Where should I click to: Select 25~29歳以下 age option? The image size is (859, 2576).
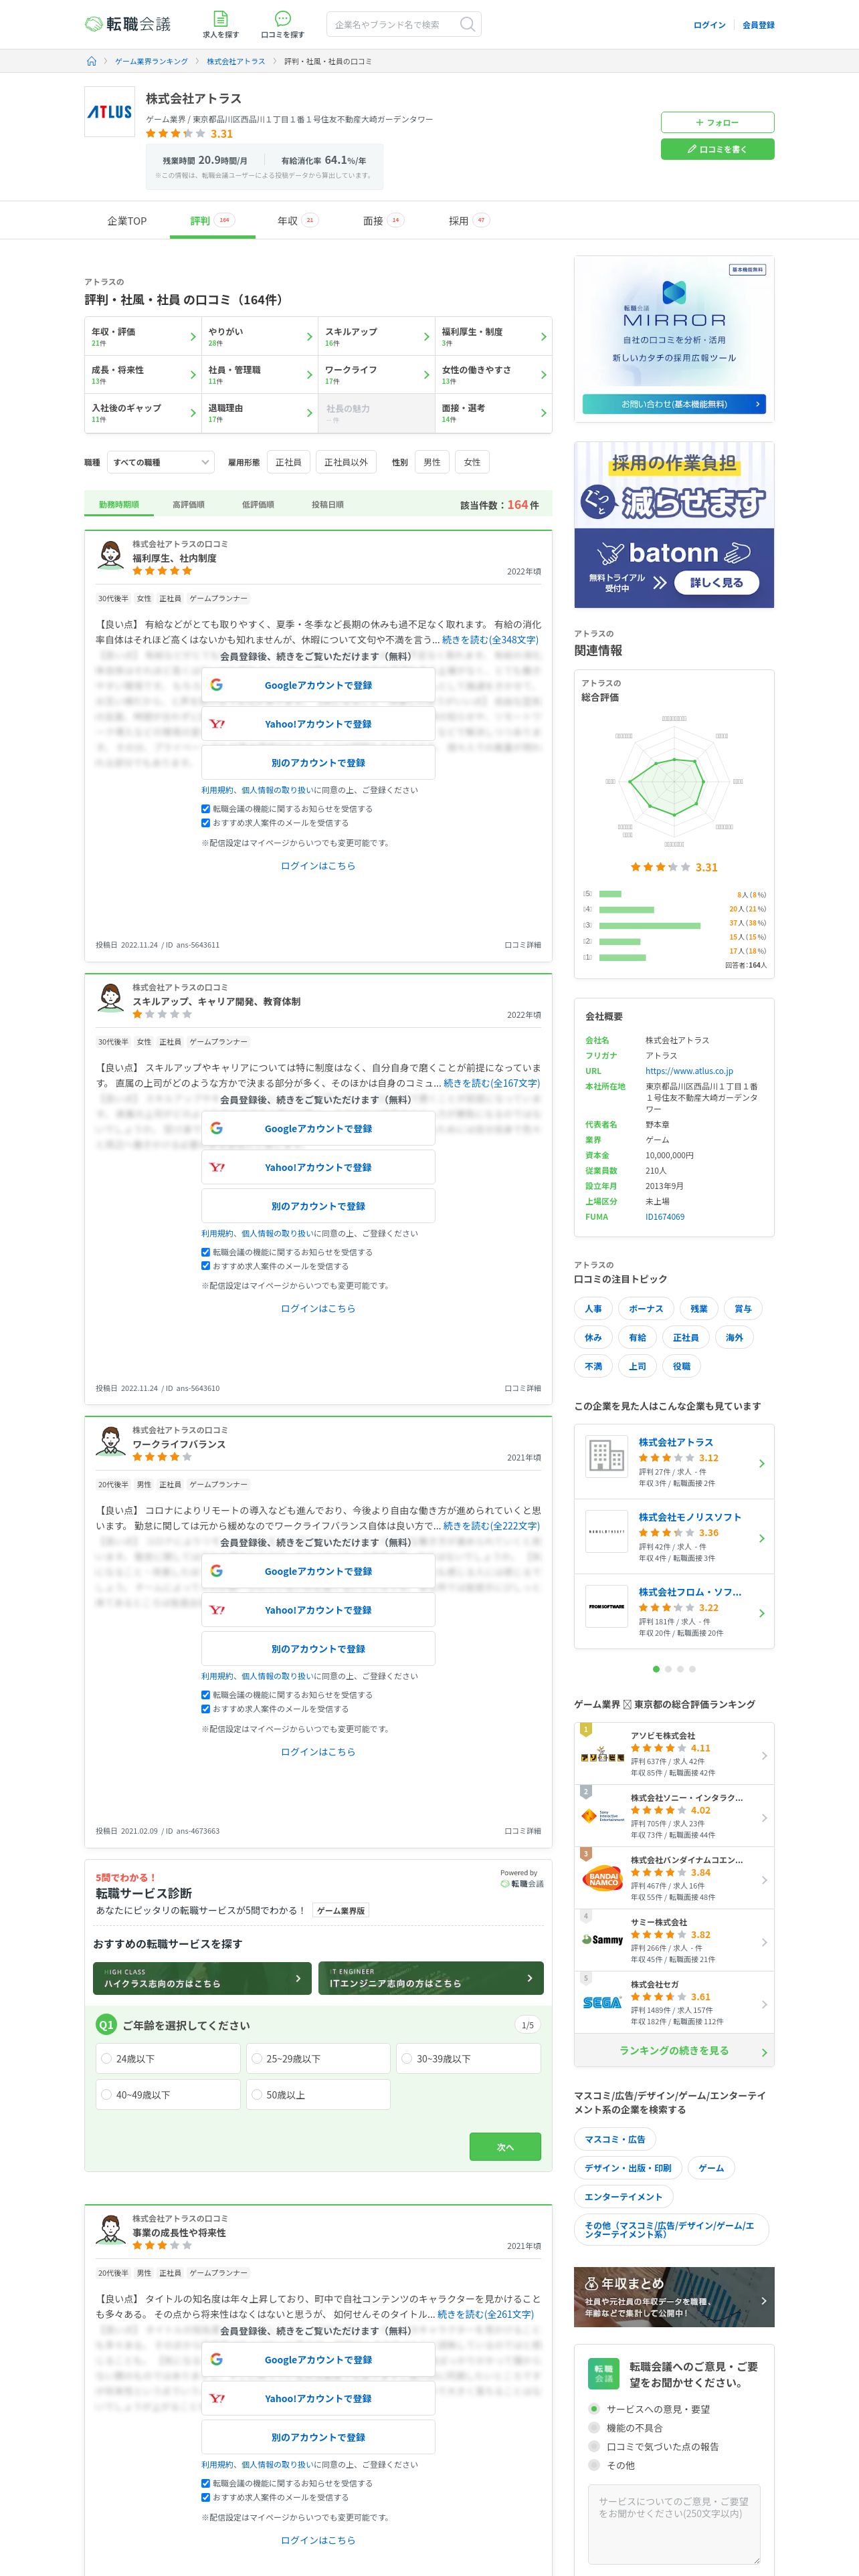tap(317, 2058)
